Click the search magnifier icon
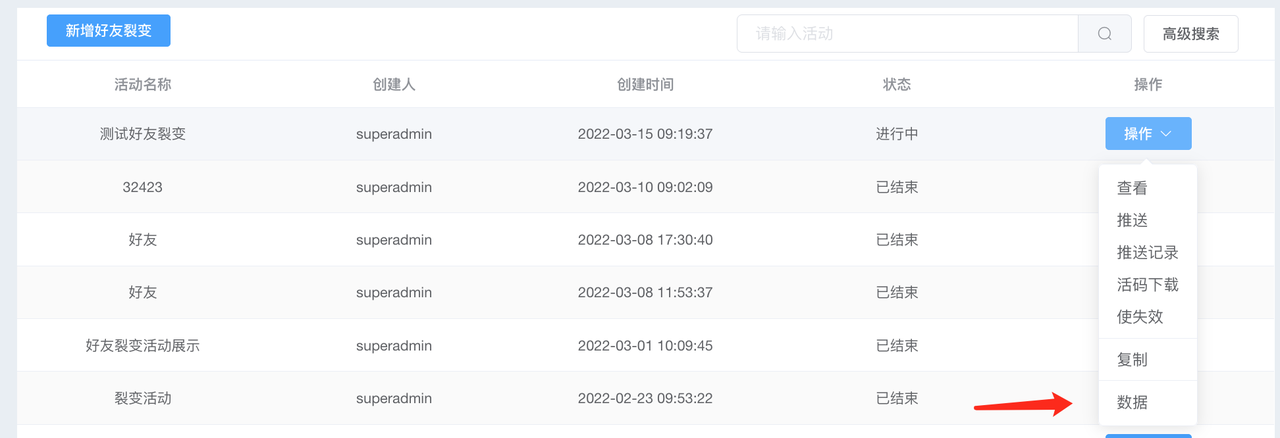This screenshot has width=1280, height=438. coord(1105,33)
